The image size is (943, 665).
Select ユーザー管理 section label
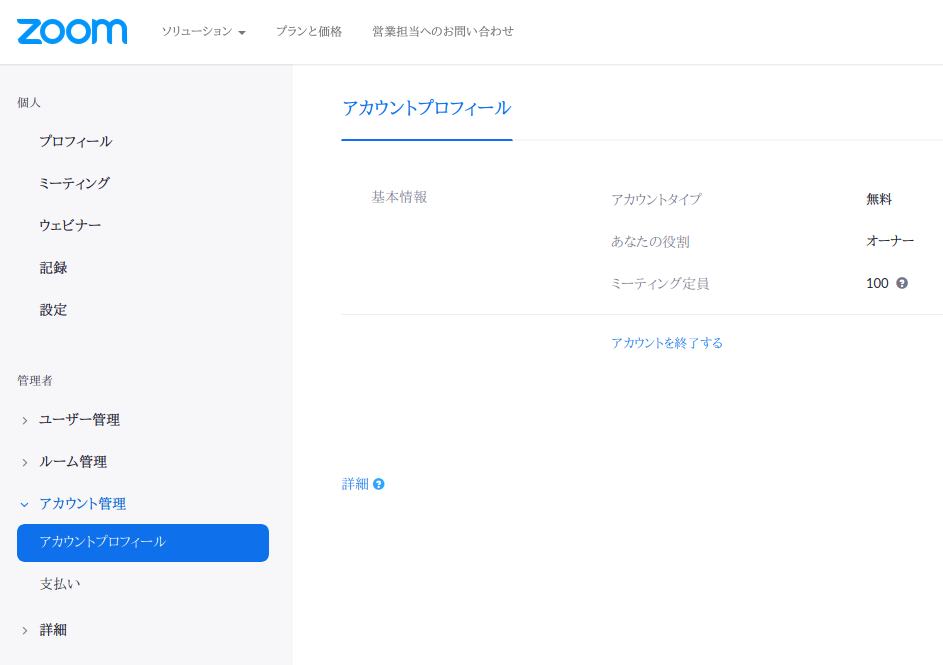pyautogui.click(x=79, y=420)
